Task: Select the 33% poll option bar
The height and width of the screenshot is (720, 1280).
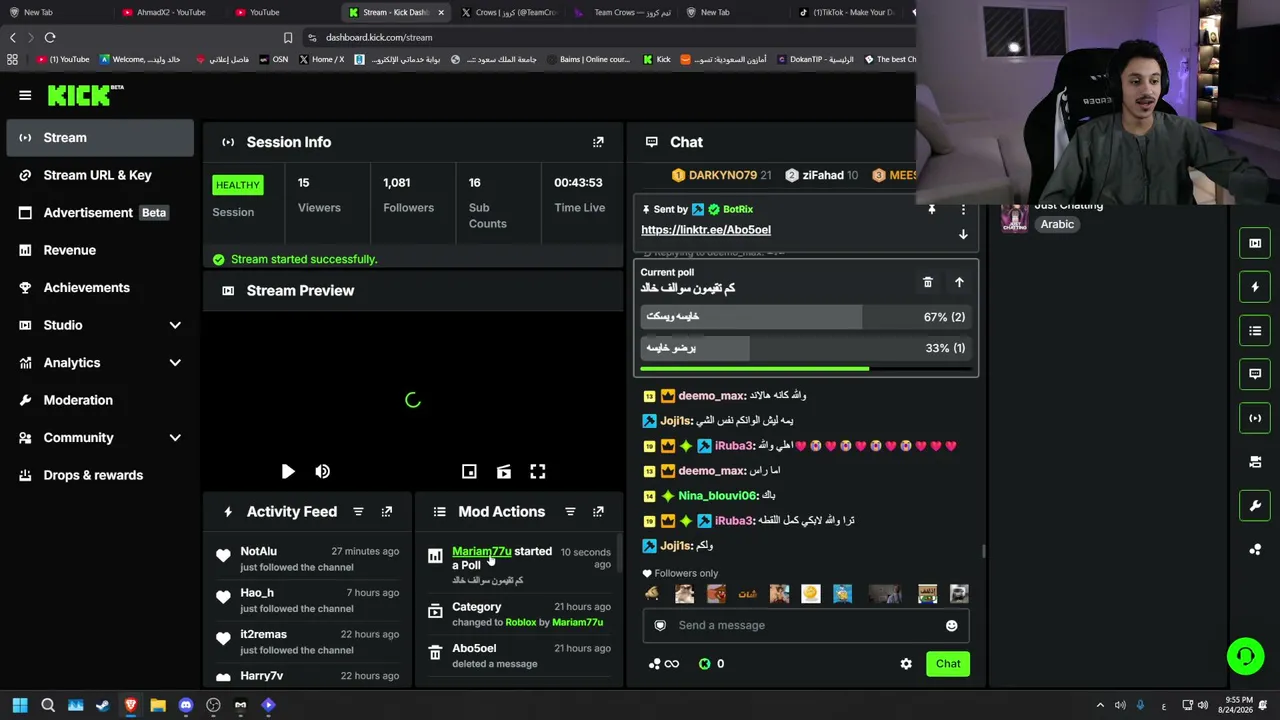Action: tap(806, 348)
